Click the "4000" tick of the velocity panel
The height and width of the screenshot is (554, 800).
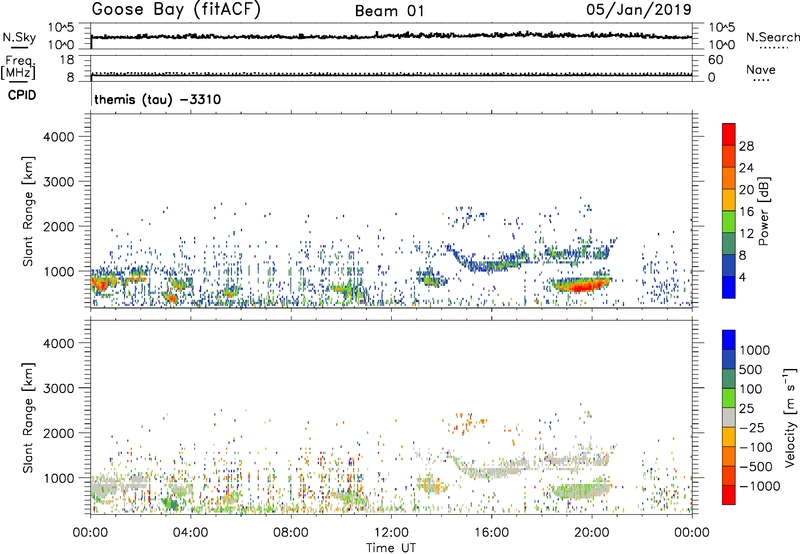pyautogui.click(x=59, y=344)
